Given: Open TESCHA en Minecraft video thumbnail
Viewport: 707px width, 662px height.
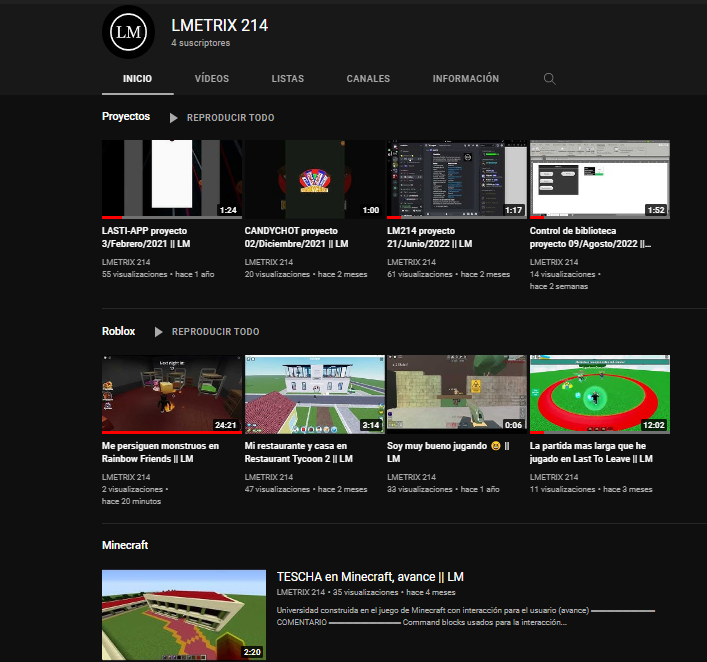Looking at the screenshot, I should coord(184,615).
